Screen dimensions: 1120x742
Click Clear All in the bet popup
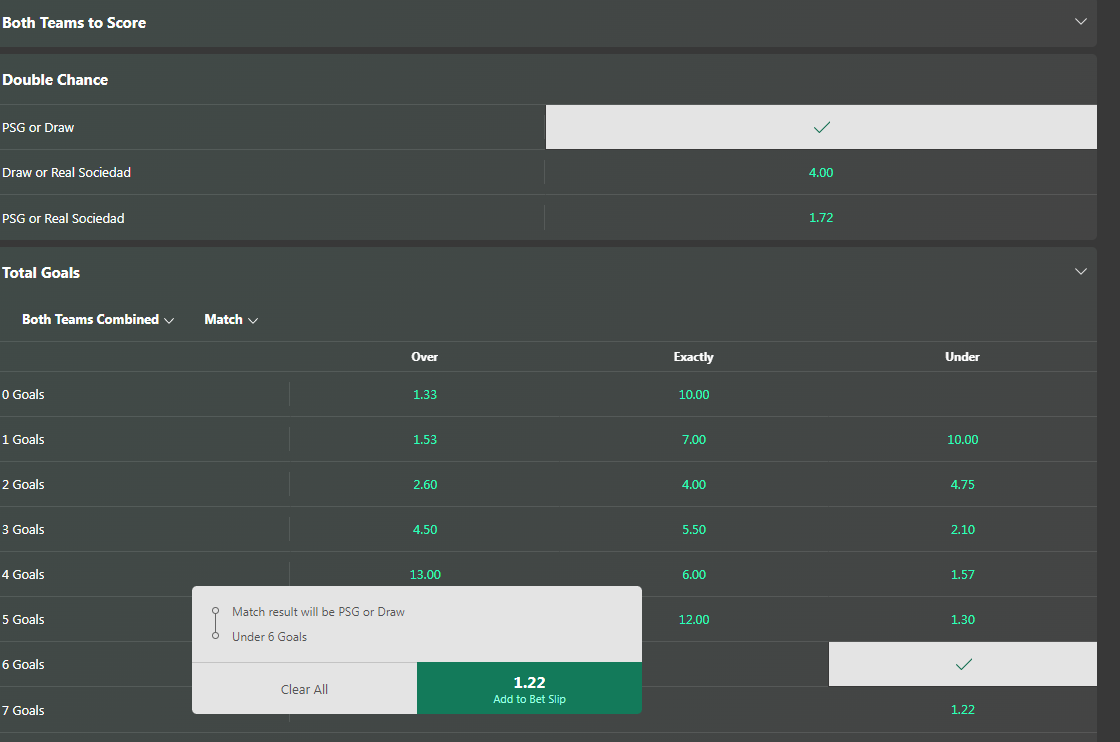tap(304, 689)
